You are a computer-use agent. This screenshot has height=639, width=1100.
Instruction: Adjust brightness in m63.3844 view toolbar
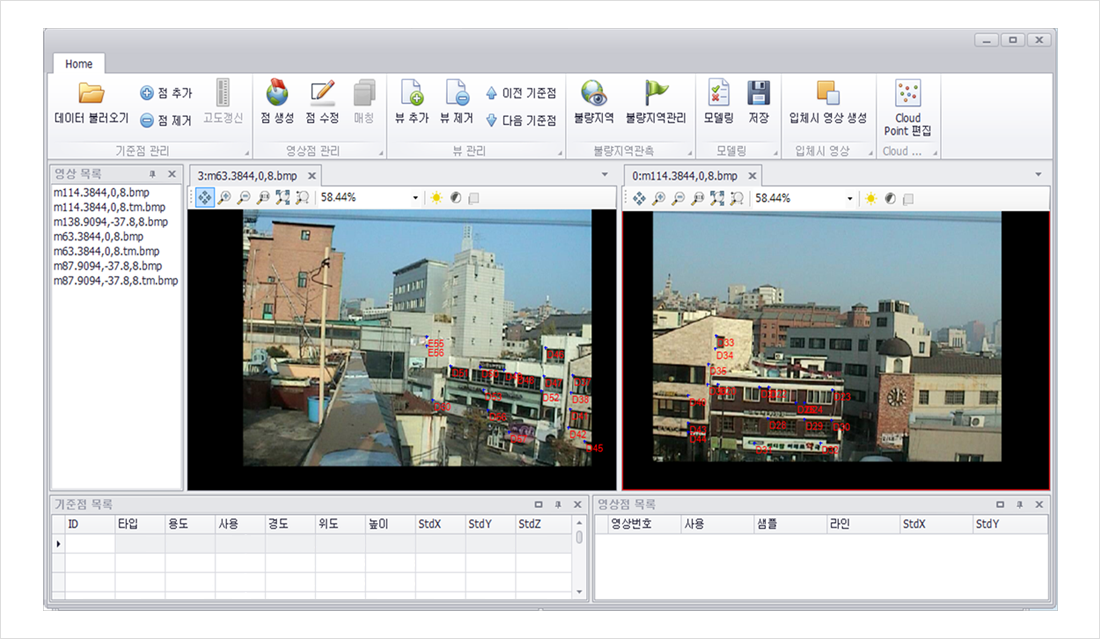(436, 198)
